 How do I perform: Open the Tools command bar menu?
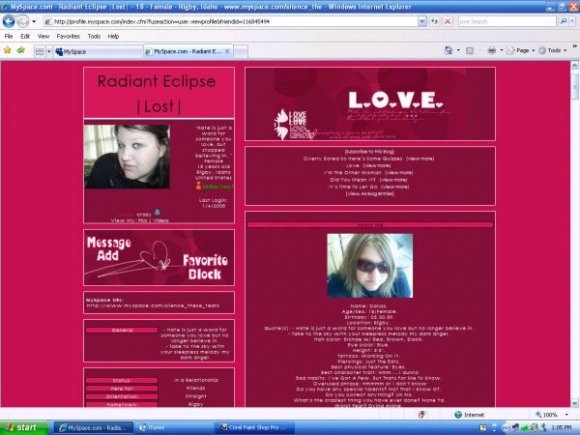(x=553, y=50)
